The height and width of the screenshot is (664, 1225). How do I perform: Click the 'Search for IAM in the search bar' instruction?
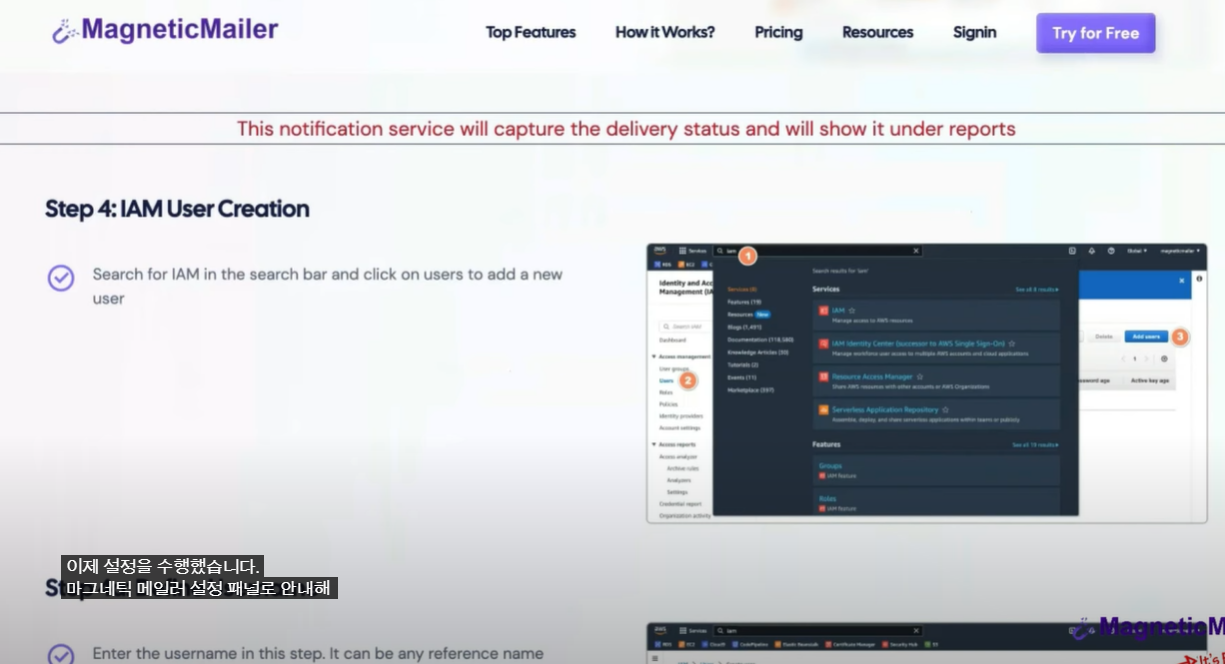pos(328,286)
